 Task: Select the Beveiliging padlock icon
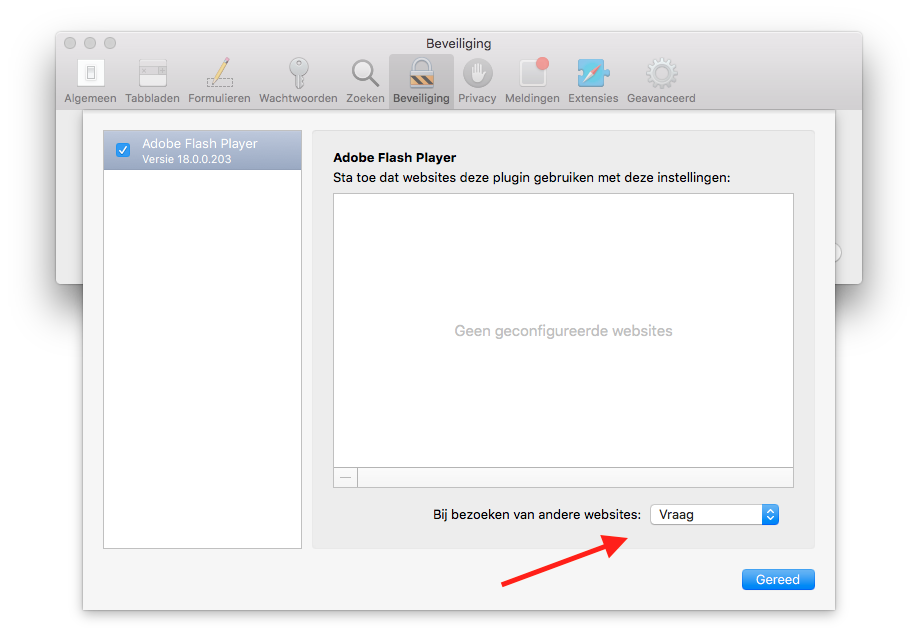421,80
